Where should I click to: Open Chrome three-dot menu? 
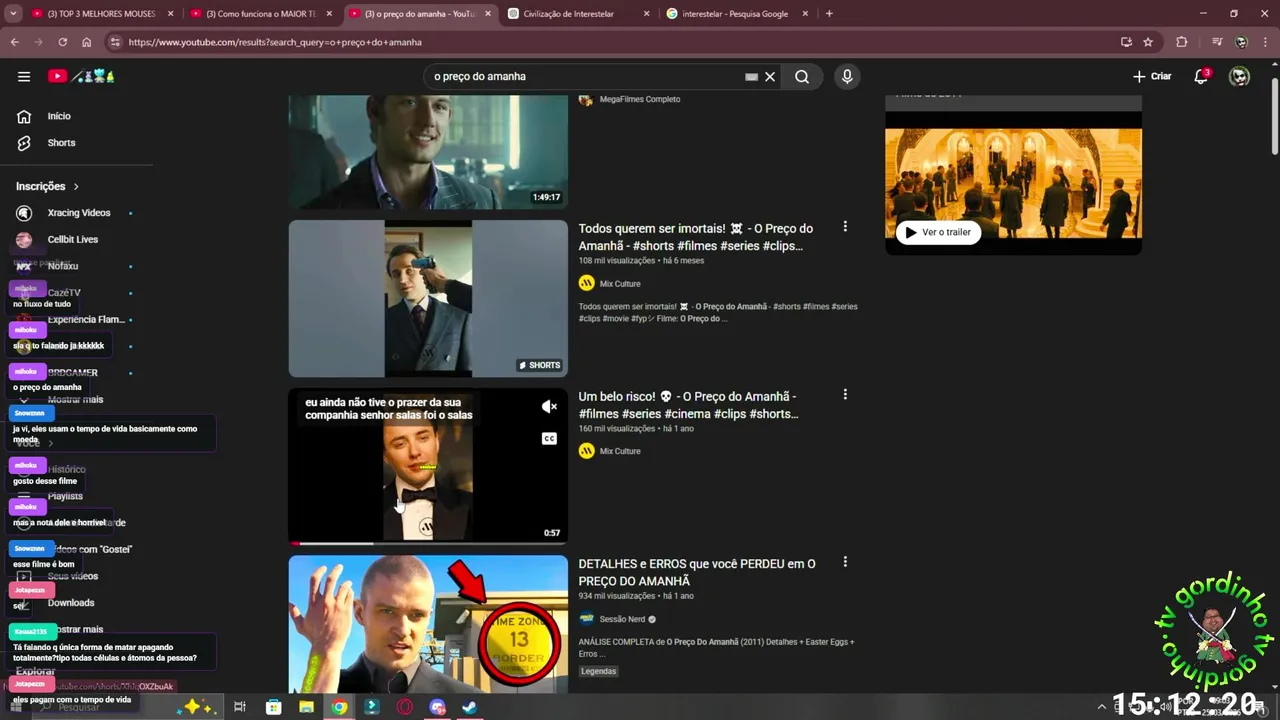click(1266, 42)
